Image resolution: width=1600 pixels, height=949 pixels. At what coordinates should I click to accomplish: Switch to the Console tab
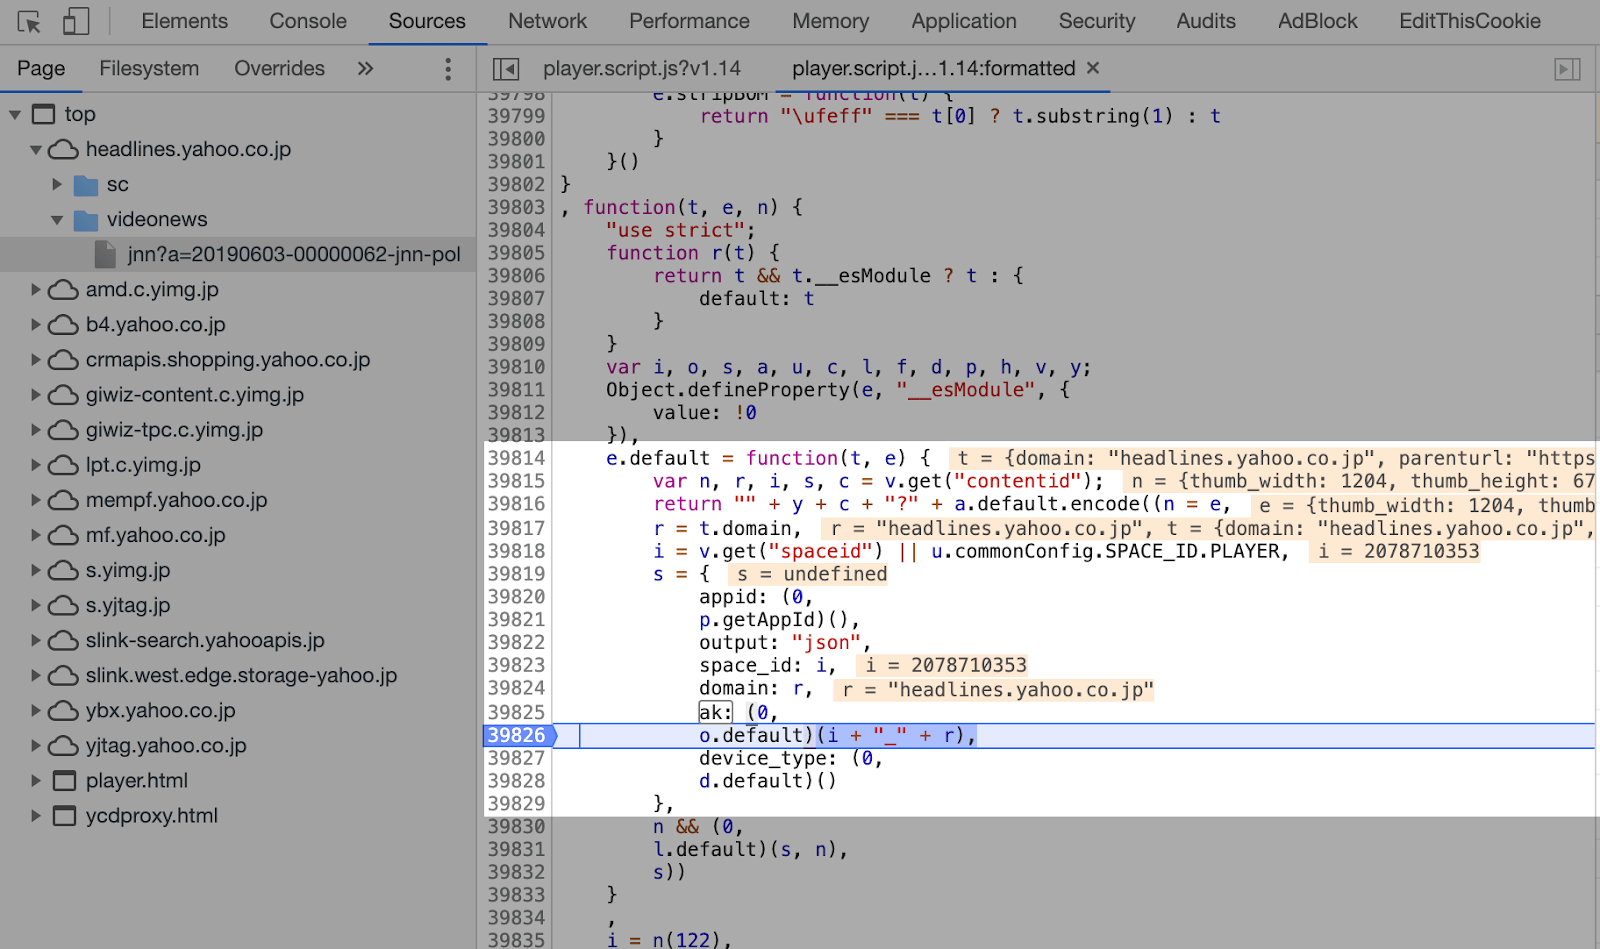point(308,21)
